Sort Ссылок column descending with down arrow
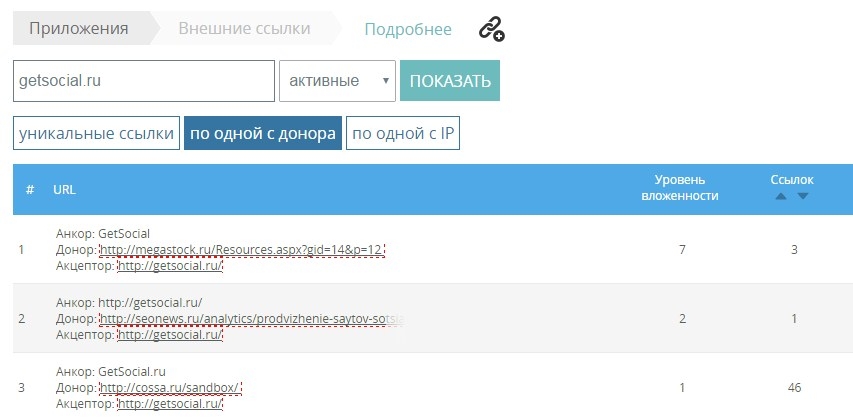853x420 pixels. click(x=802, y=196)
